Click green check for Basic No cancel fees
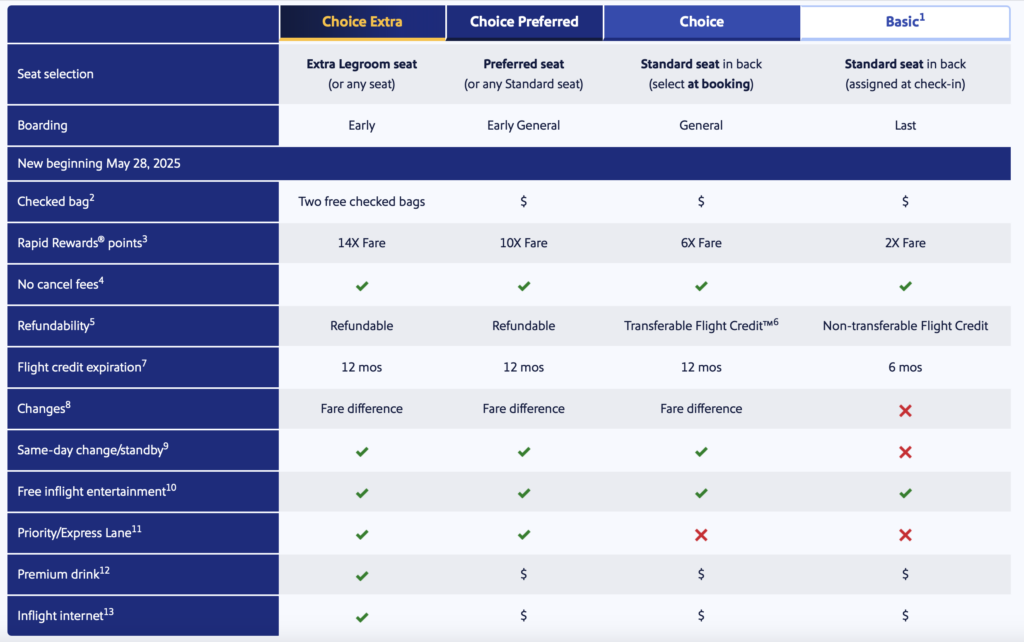The width and height of the screenshot is (1024, 642). (905, 285)
